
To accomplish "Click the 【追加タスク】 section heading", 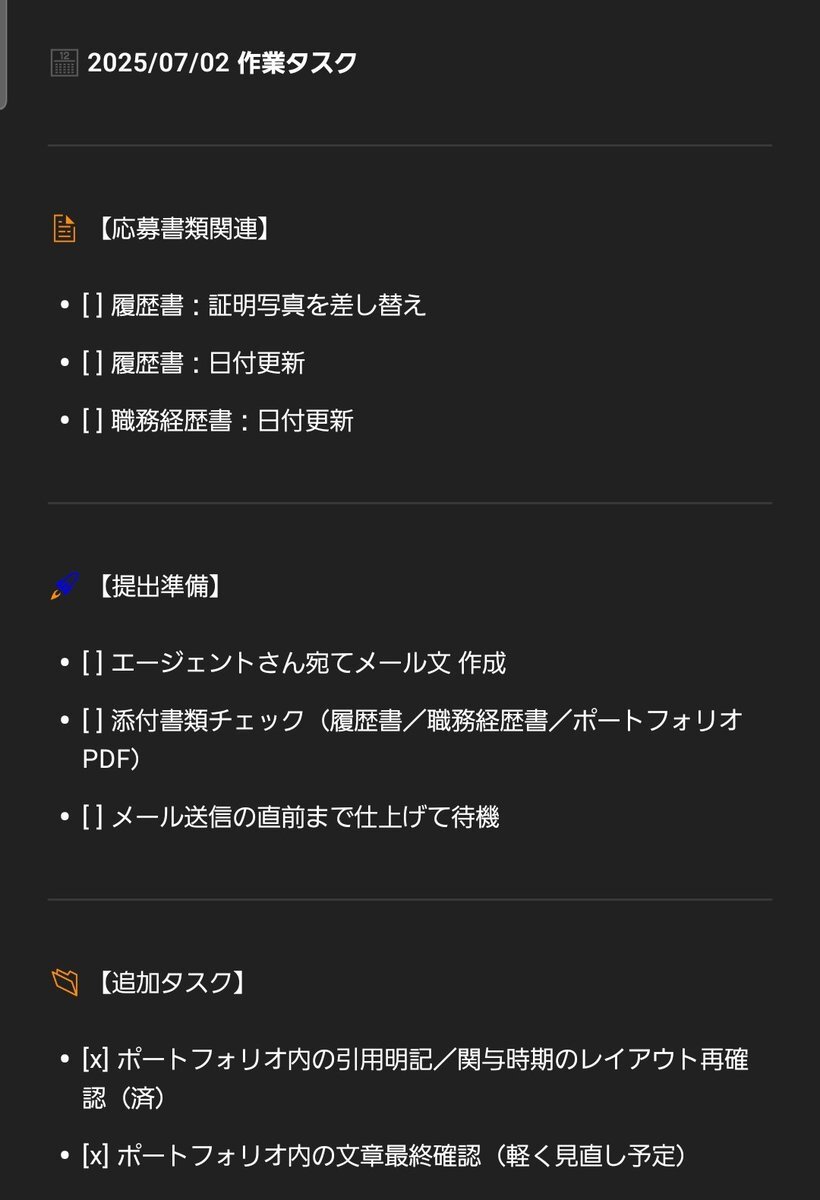I will (170, 983).
